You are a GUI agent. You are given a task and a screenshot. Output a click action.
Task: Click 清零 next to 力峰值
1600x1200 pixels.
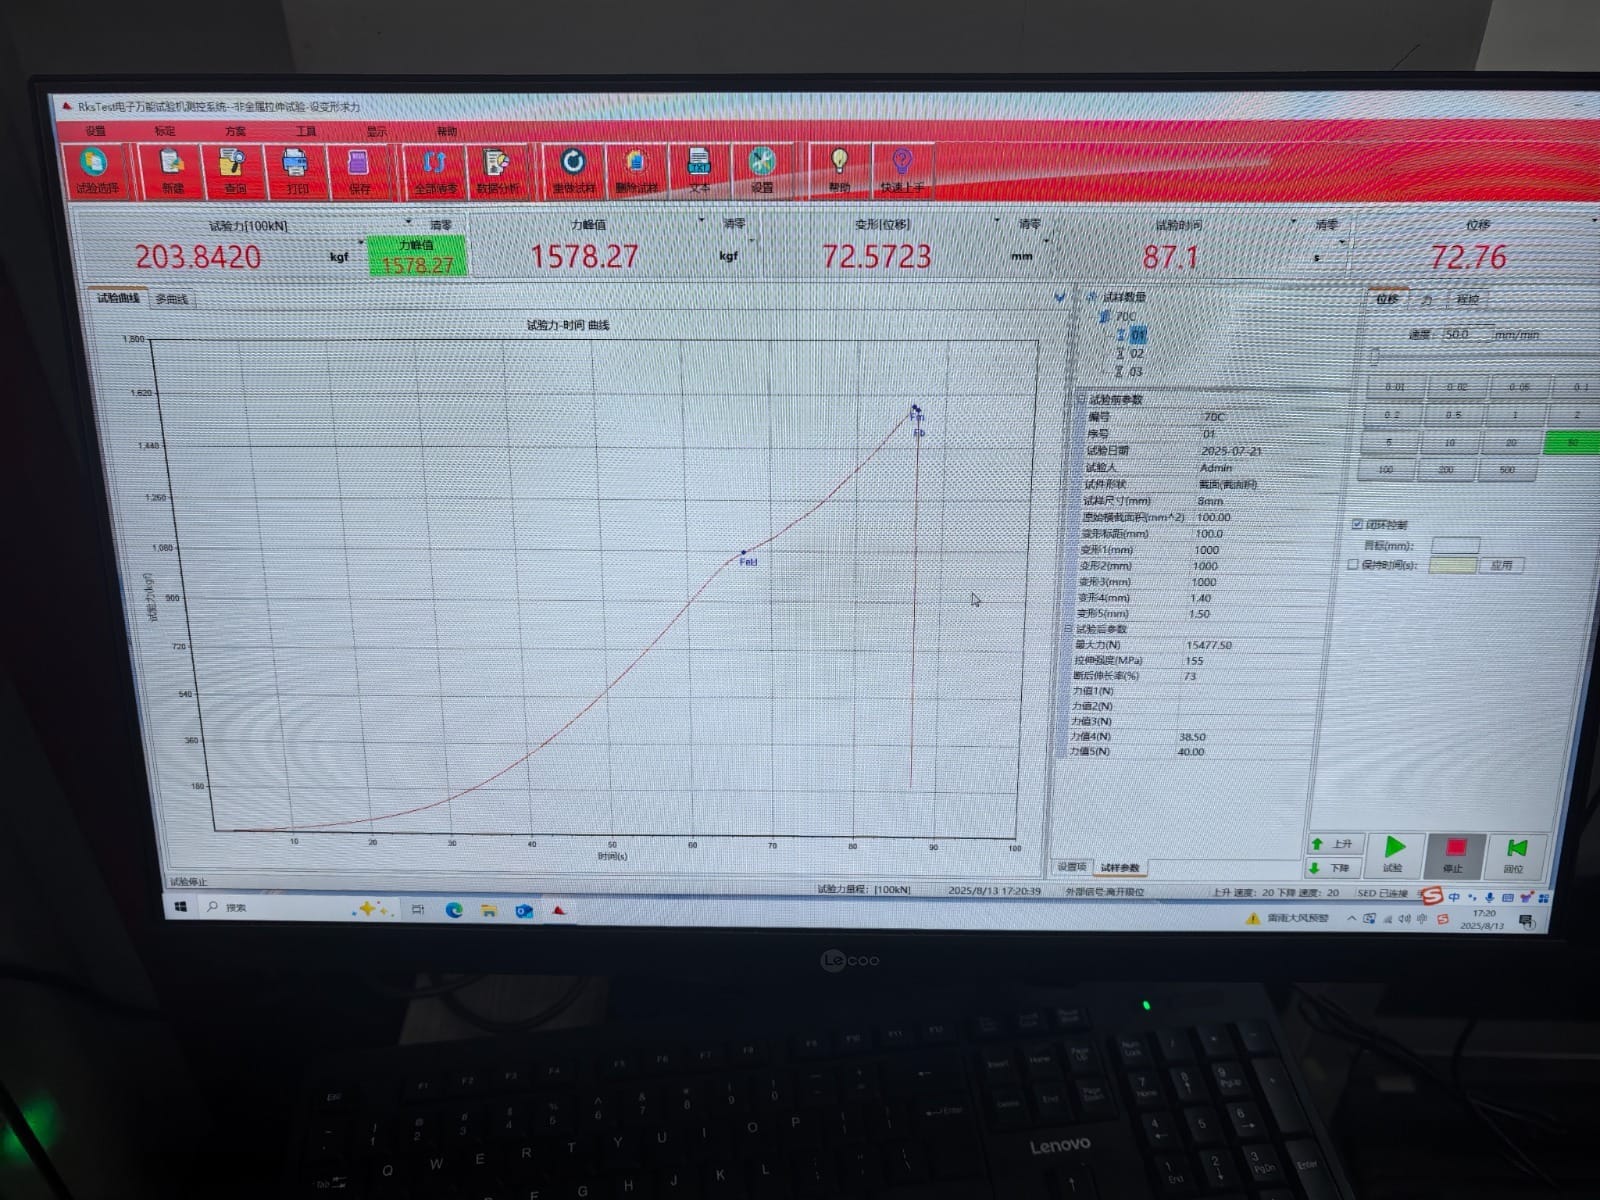(x=734, y=224)
